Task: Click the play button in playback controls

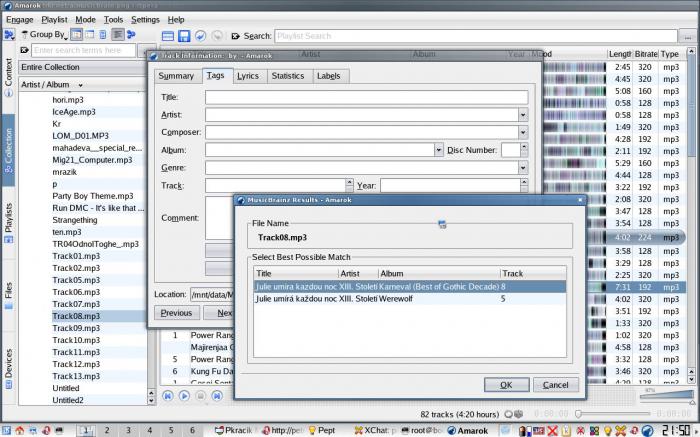Action: point(184,395)
